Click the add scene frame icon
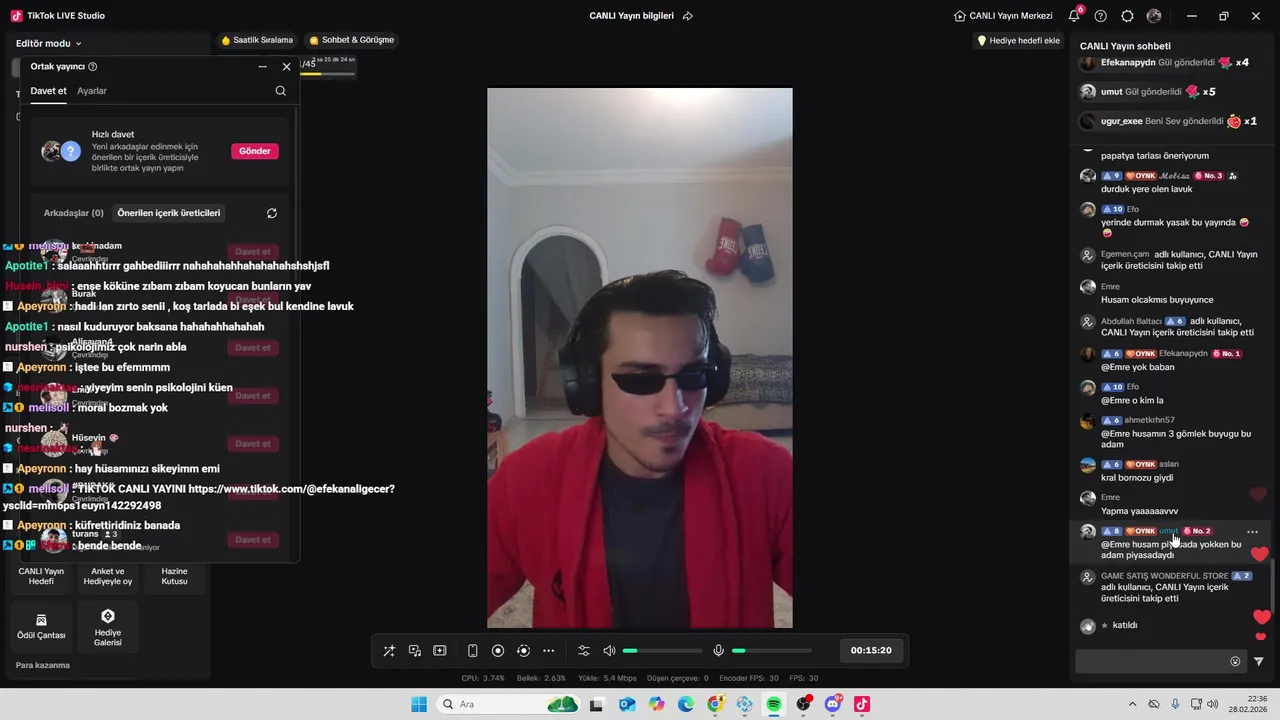This screenshot has height=720, width=1280. tap(439, 651)
